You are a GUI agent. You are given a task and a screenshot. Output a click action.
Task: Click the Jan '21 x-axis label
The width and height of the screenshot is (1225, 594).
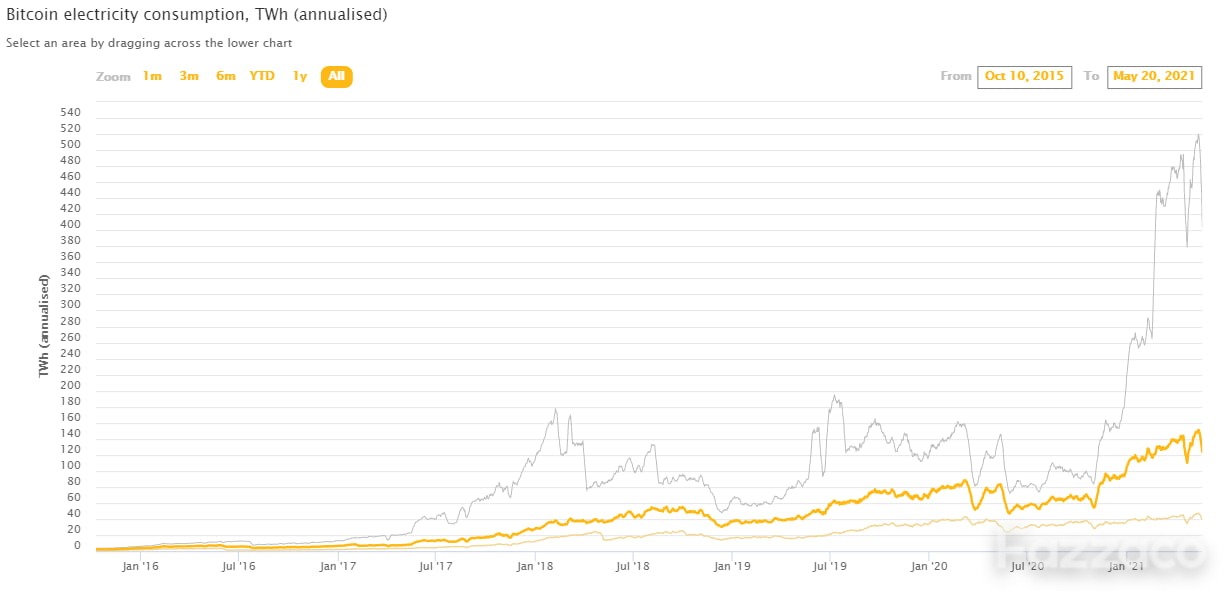[1126, 566]
